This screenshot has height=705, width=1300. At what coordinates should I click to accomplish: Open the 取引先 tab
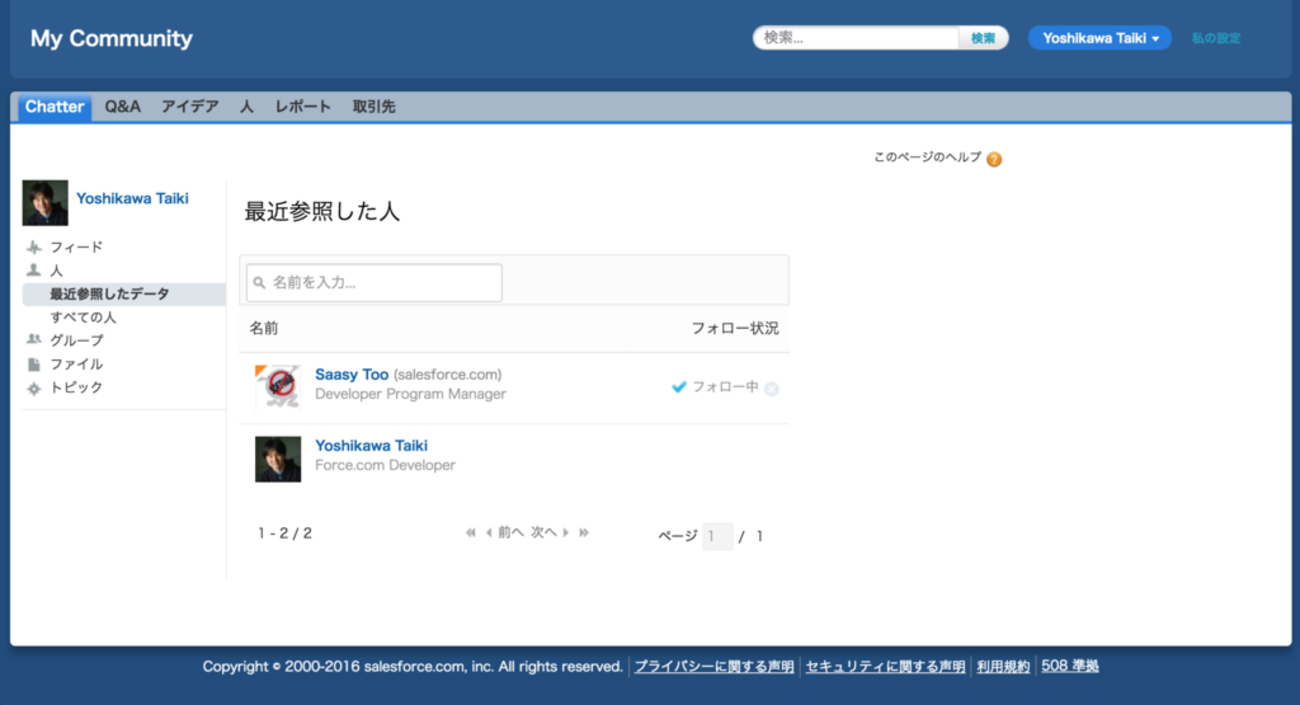[374, 107]
